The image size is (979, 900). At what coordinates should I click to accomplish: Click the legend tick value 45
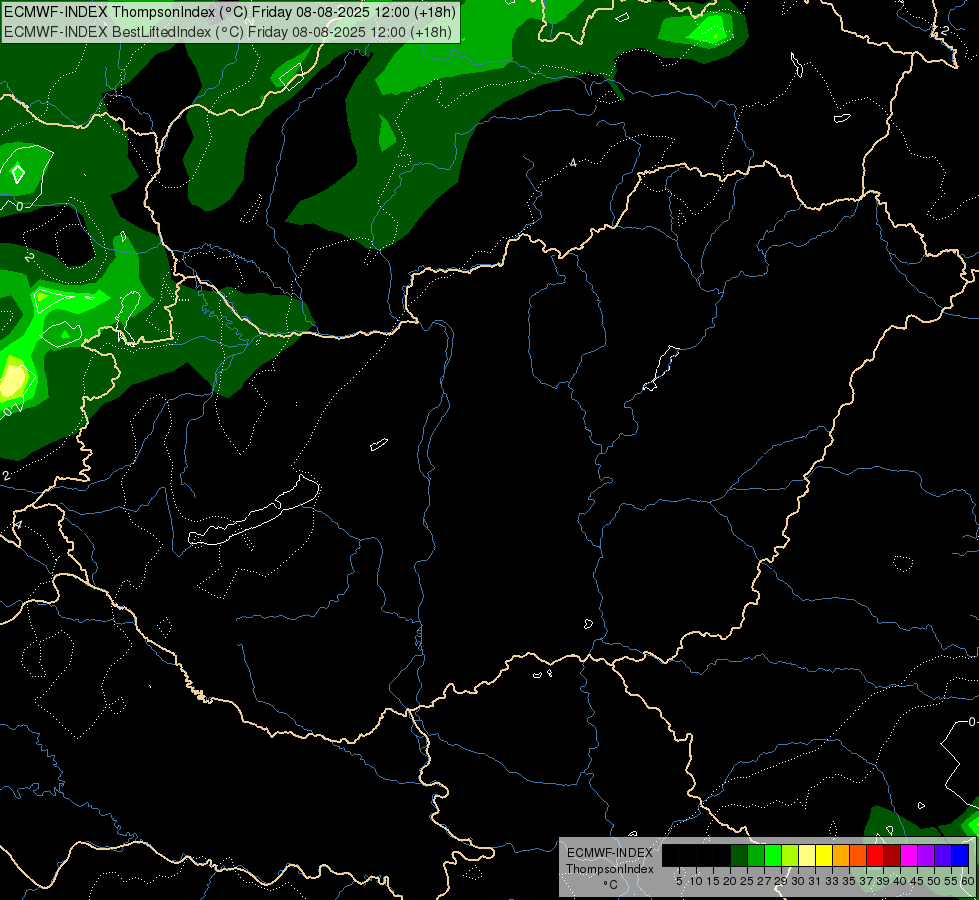point(917,881)
